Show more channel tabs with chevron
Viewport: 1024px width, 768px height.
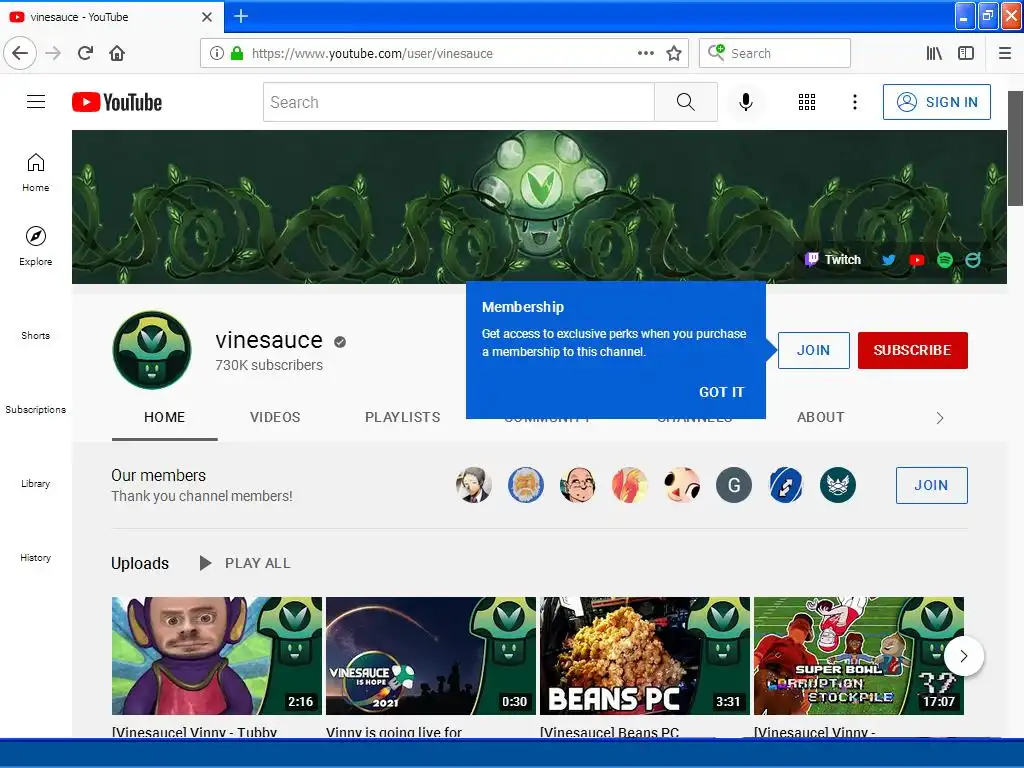(x=940, y=418)
